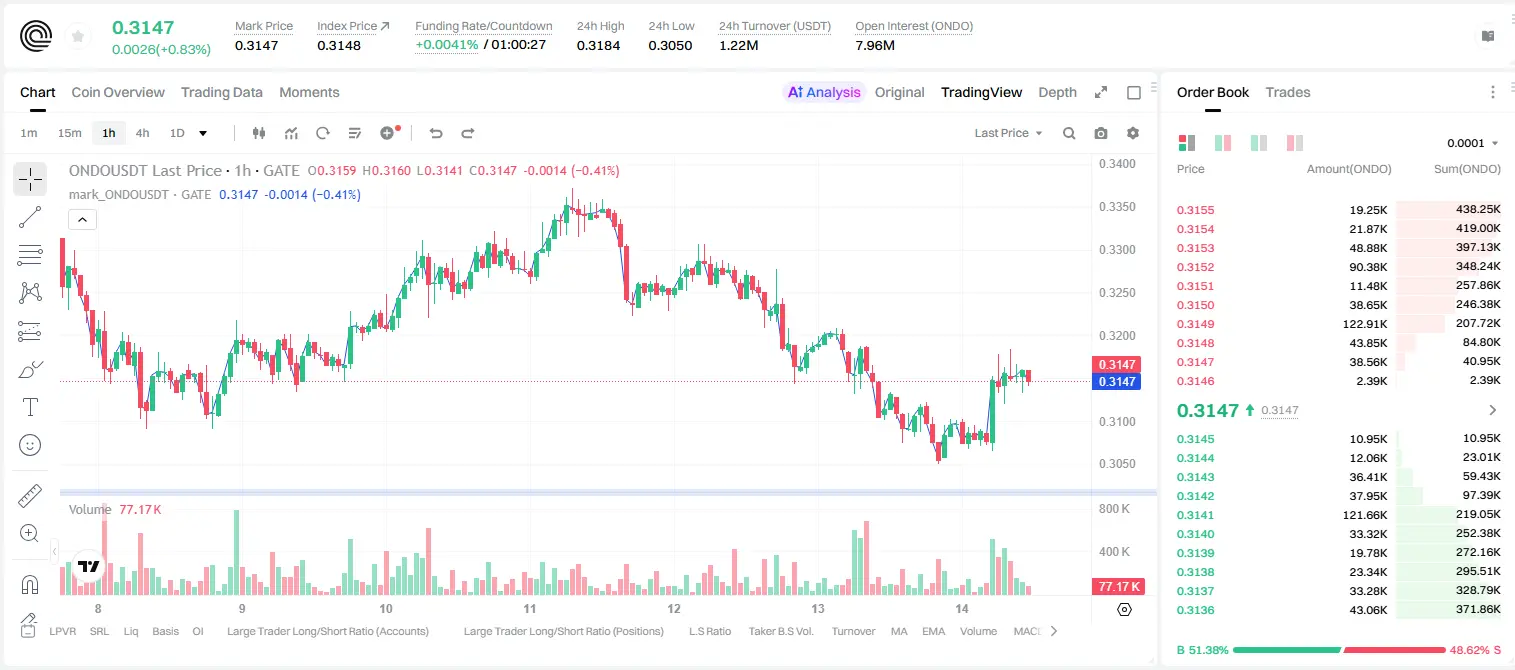Viewport: 1515px width, 670px height.
Task: Toggle the magnet snap mode
Action: coord(30,583)
